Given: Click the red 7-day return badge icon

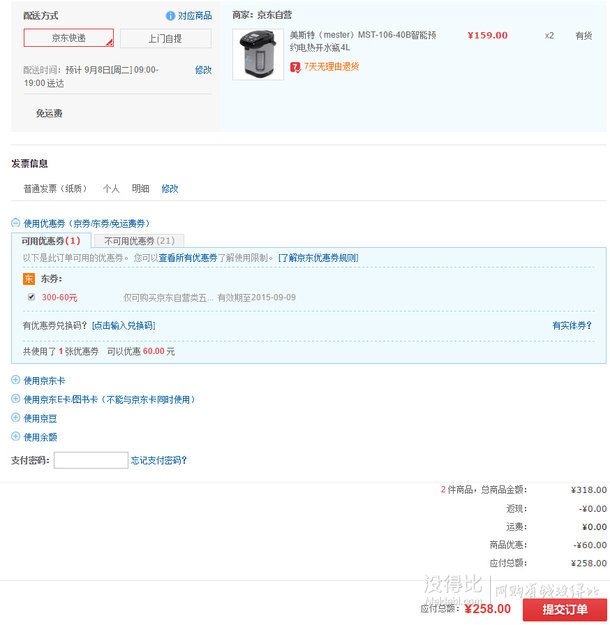Looking at the screenshot, I should pyautogui.click(x=295, y=67).
